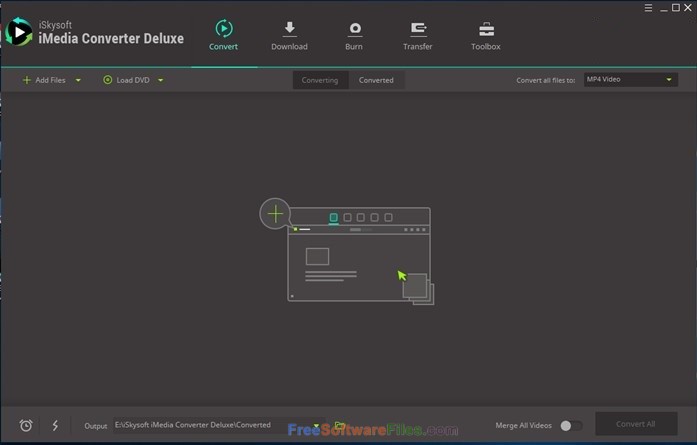Switch to the Download section

tap(289, 36)
